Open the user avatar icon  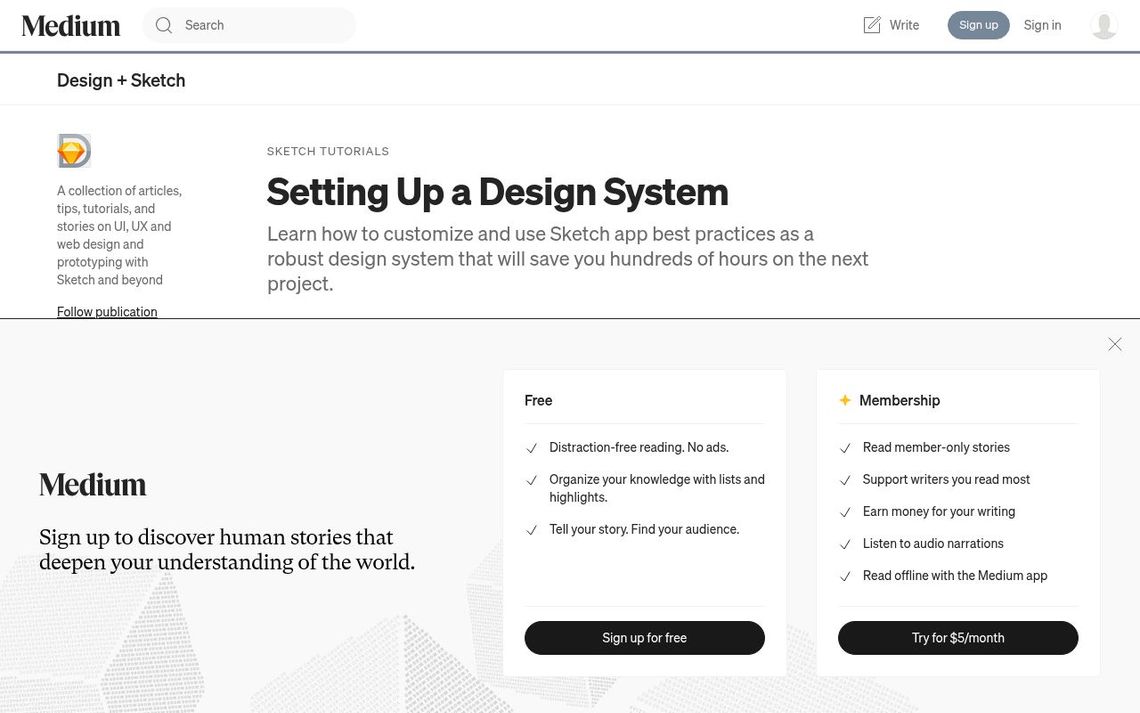click(x=1104, y=25)
